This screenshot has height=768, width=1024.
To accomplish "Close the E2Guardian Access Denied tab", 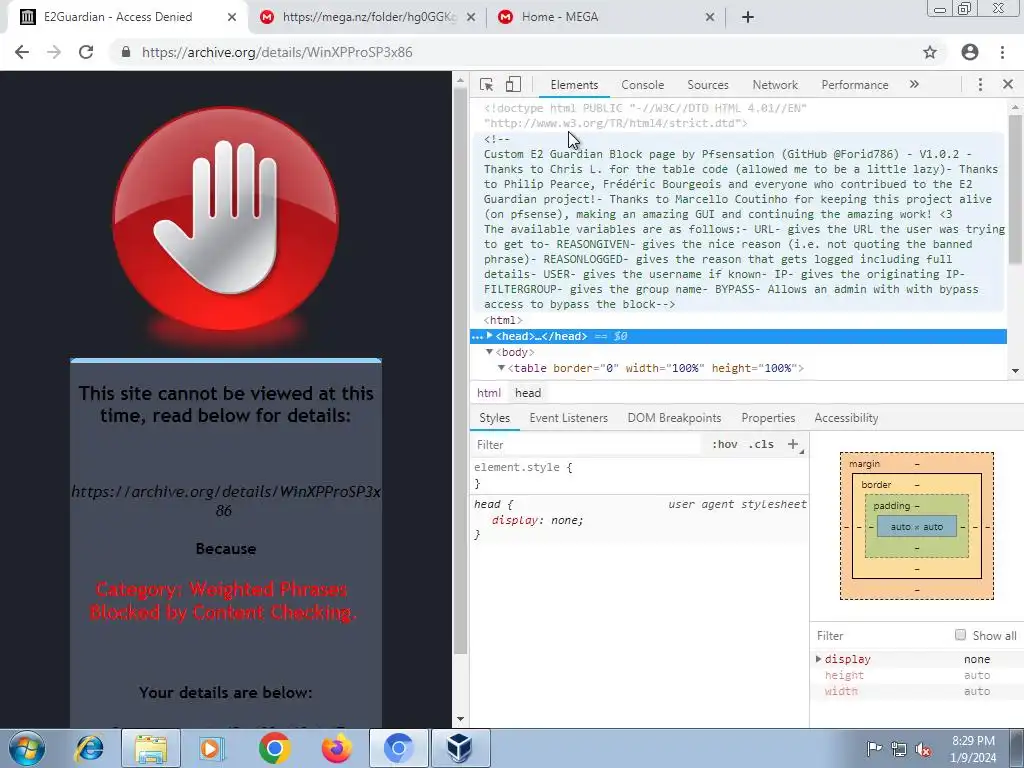I will tap(232, 17).
